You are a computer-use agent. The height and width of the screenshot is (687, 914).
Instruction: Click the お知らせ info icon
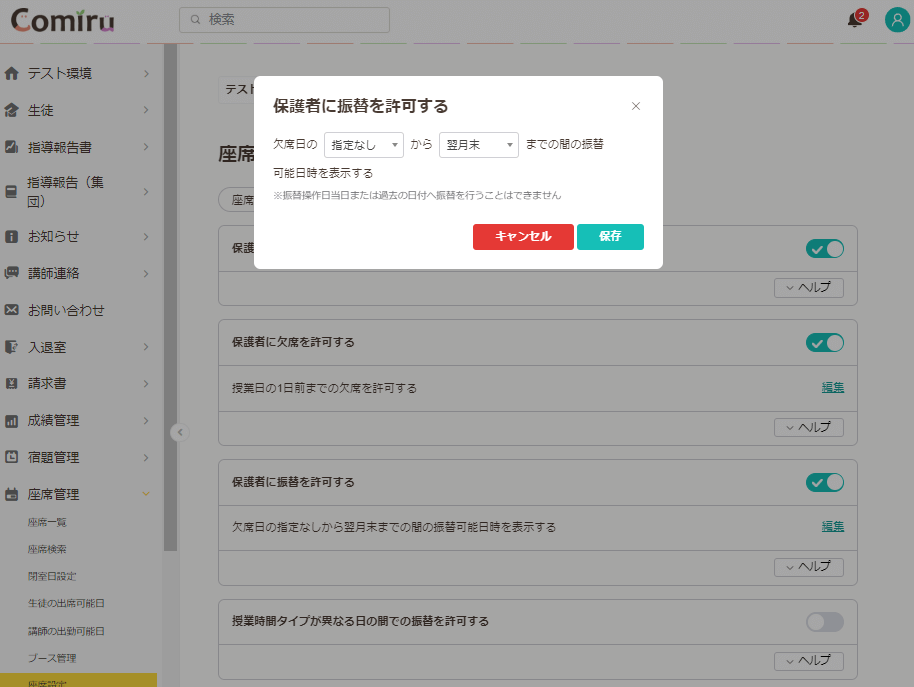coord(11,237)
